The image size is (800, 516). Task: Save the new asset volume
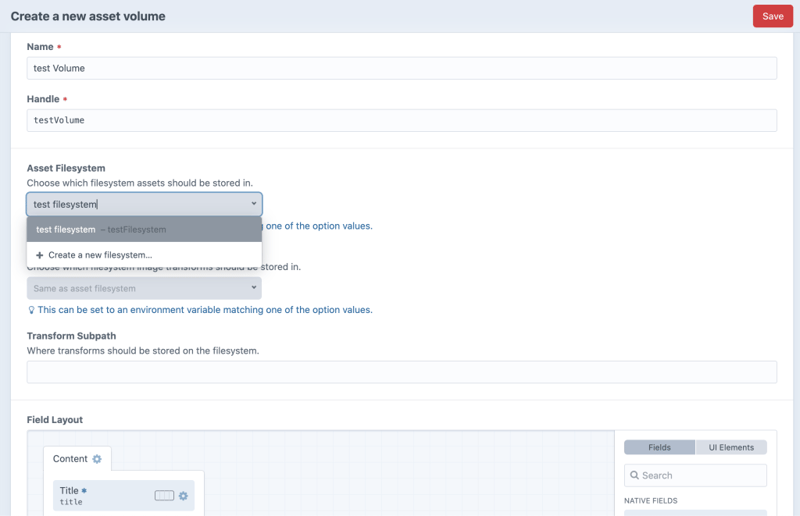point(772,16)
